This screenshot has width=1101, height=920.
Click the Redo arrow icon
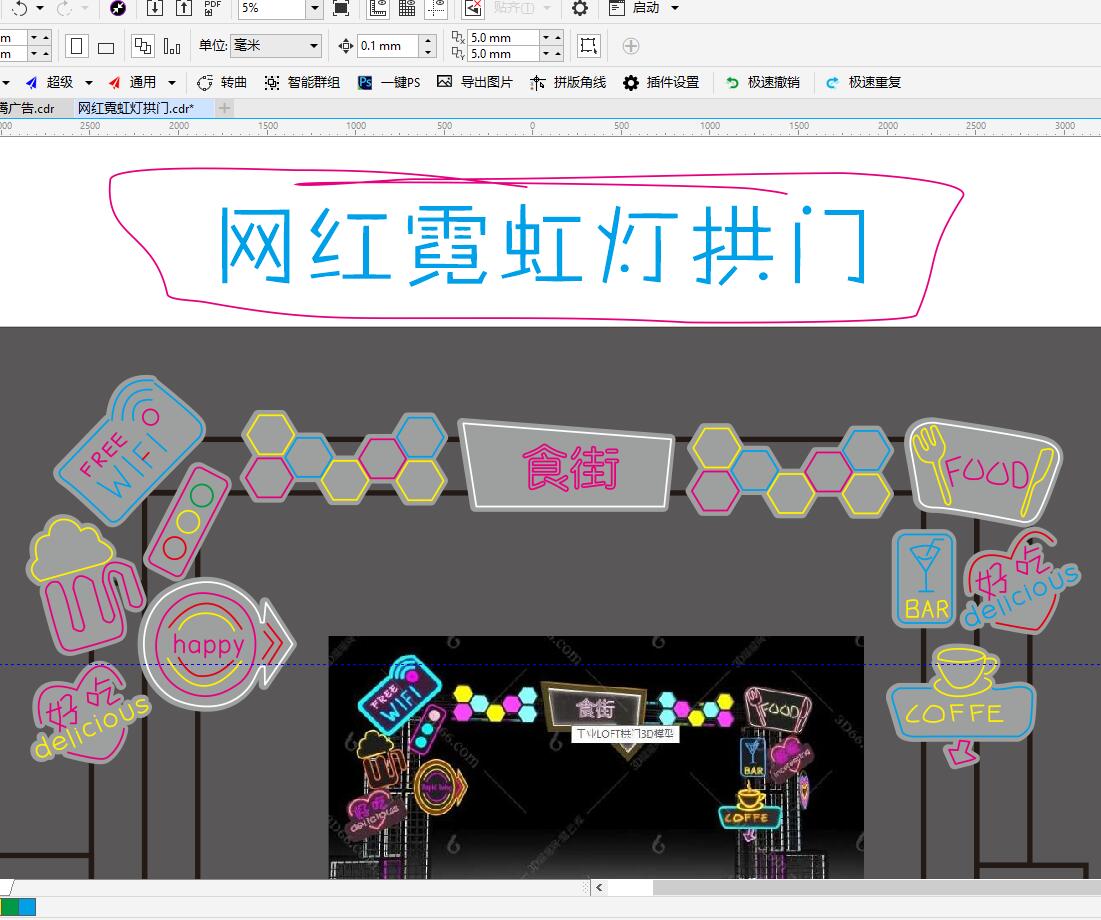(x=64, y=8)
